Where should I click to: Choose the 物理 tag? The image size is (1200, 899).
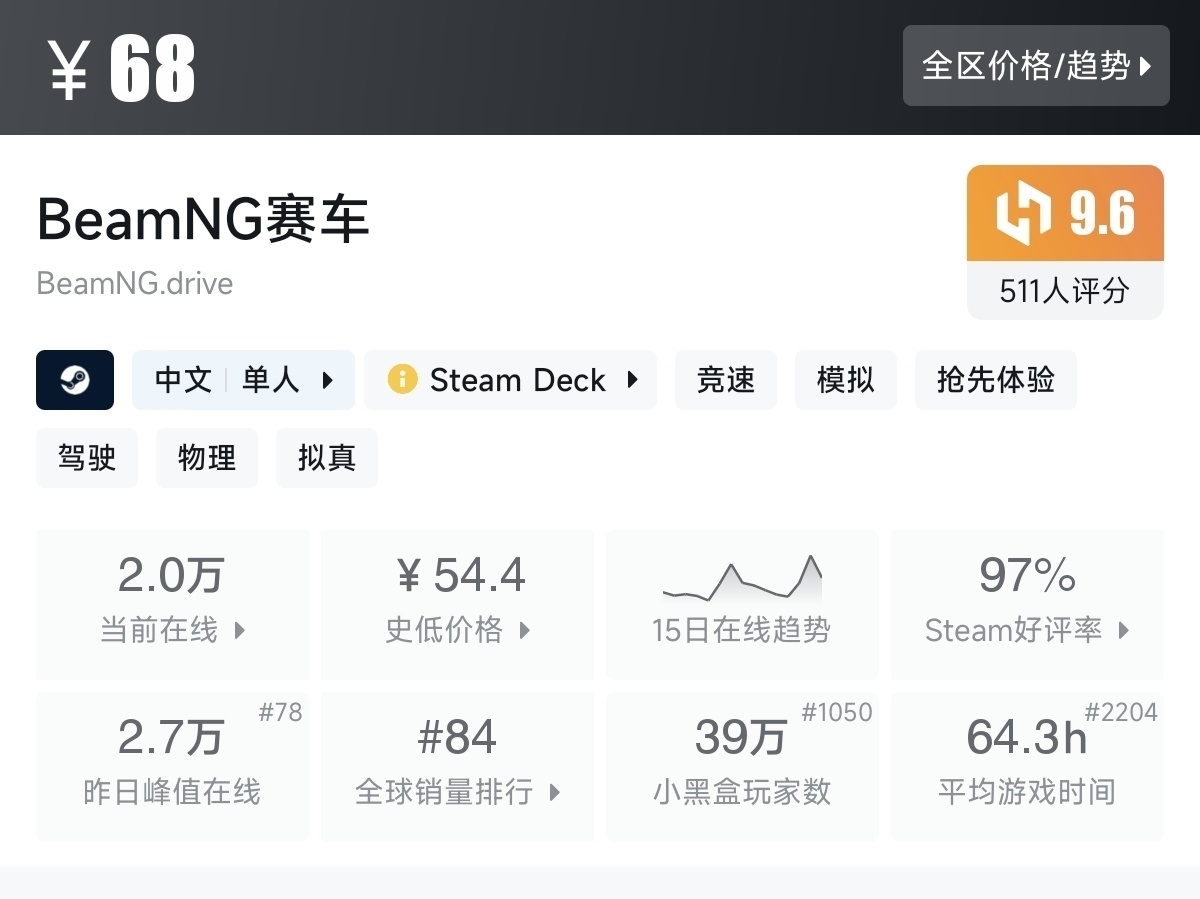click(207, 458)
